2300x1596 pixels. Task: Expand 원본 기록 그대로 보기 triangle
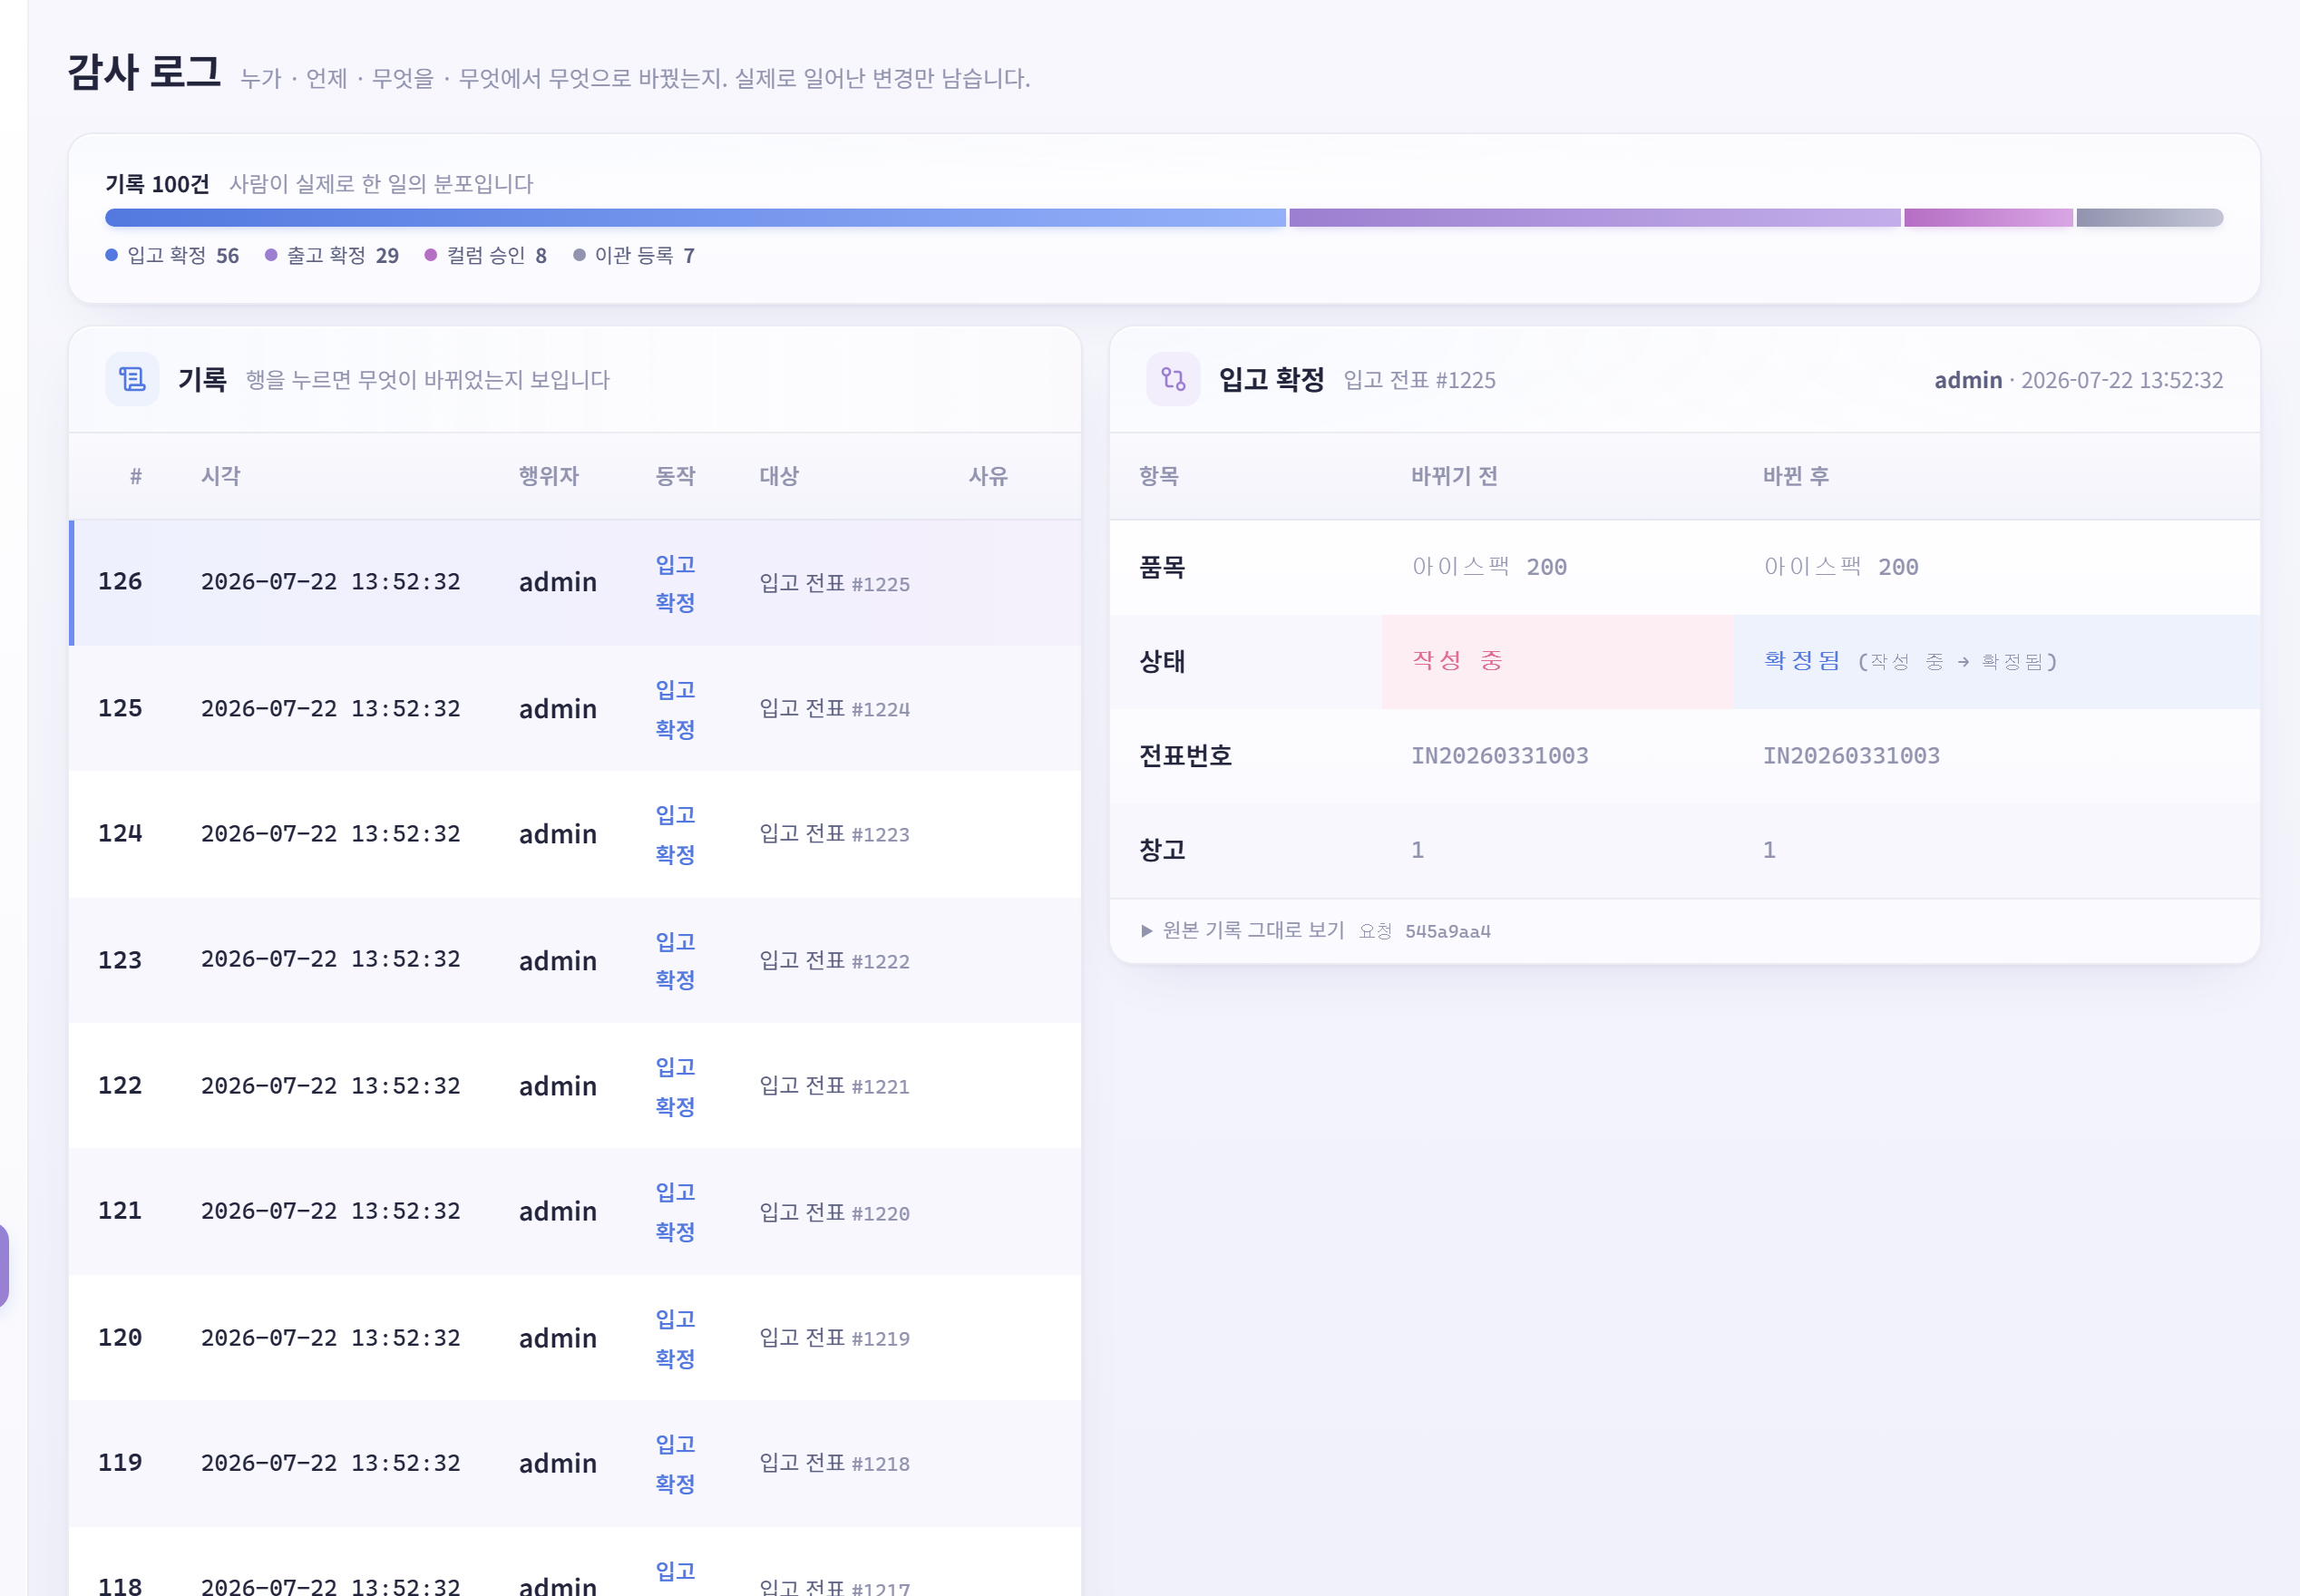point(1146,931)
